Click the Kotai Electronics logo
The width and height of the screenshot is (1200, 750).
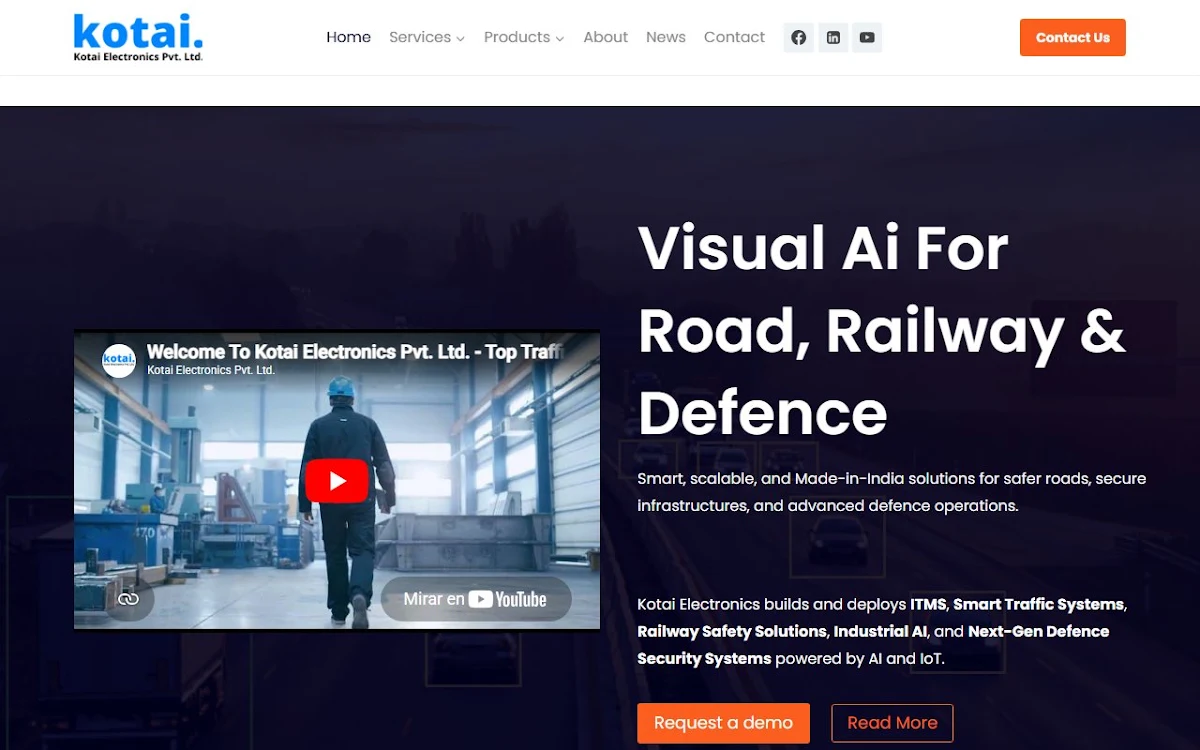point(138,37)
